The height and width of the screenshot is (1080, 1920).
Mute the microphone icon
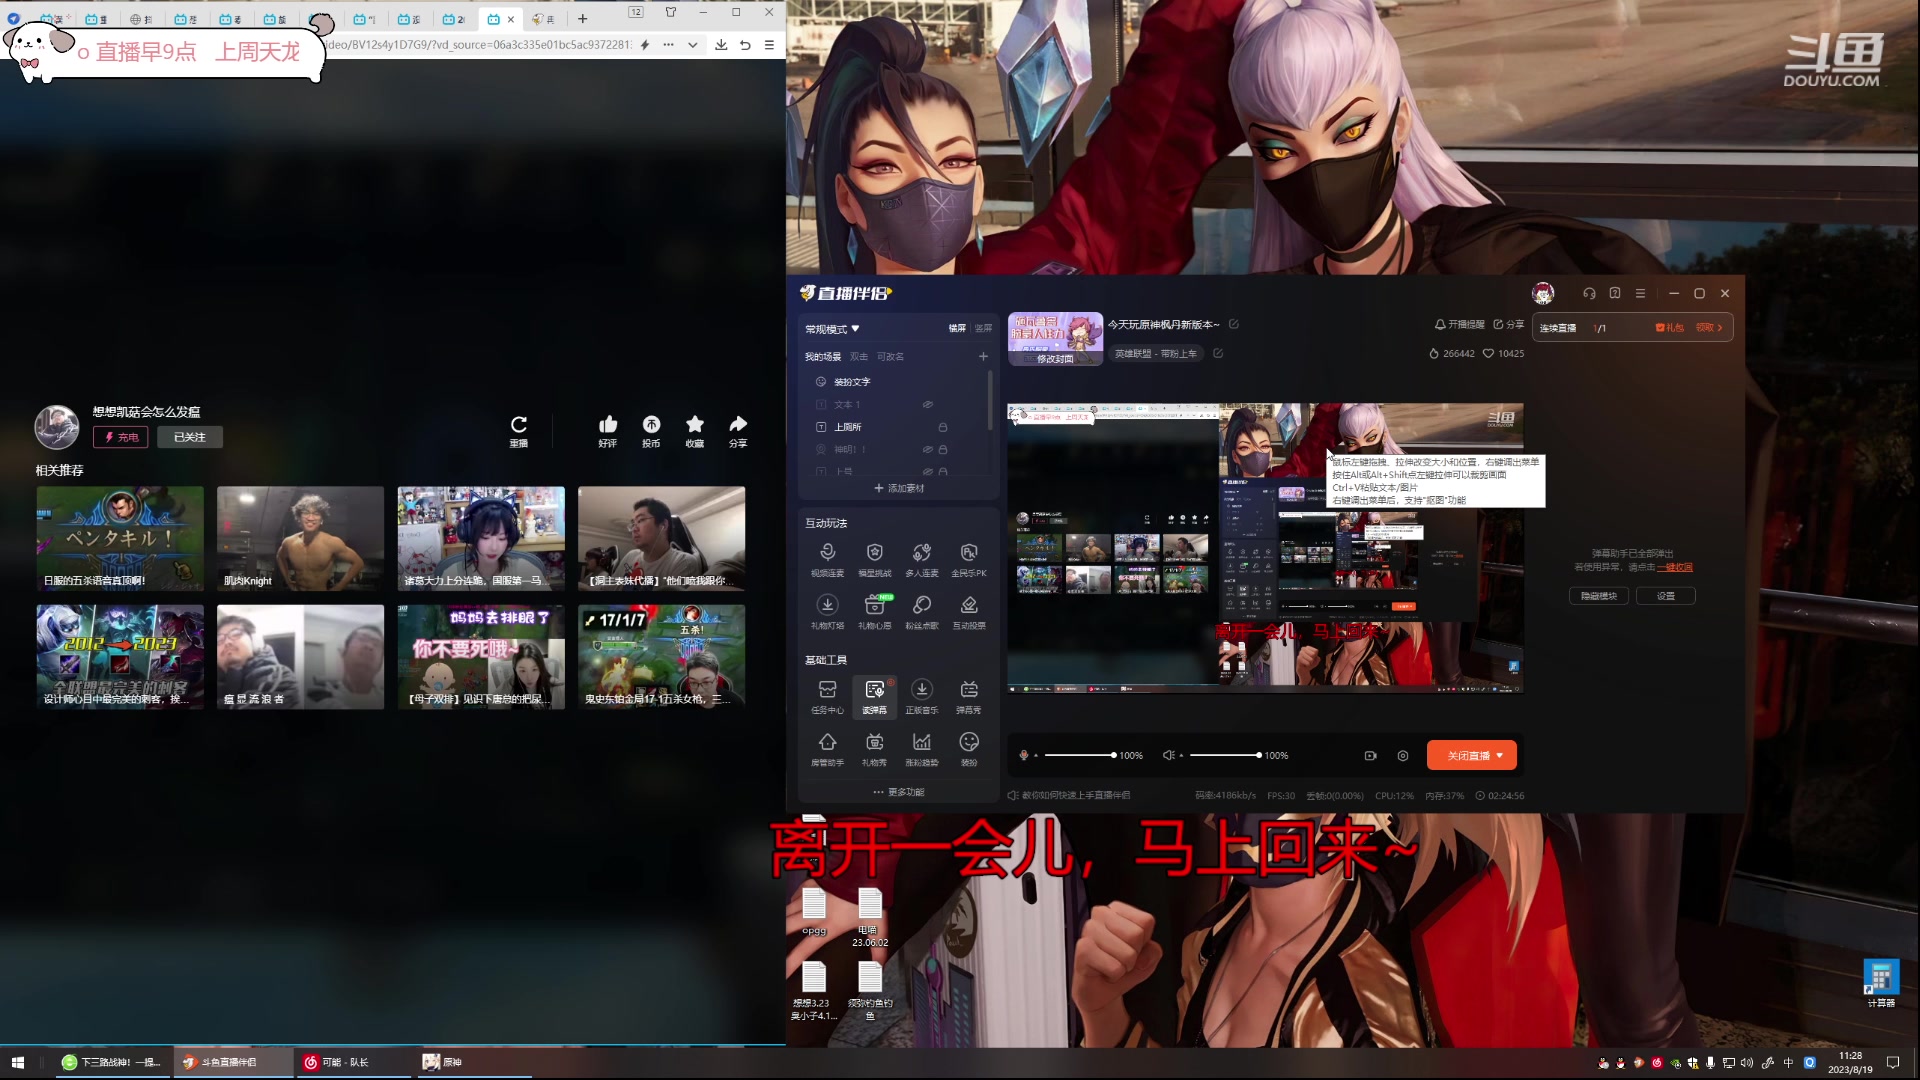click(1023, 755)
